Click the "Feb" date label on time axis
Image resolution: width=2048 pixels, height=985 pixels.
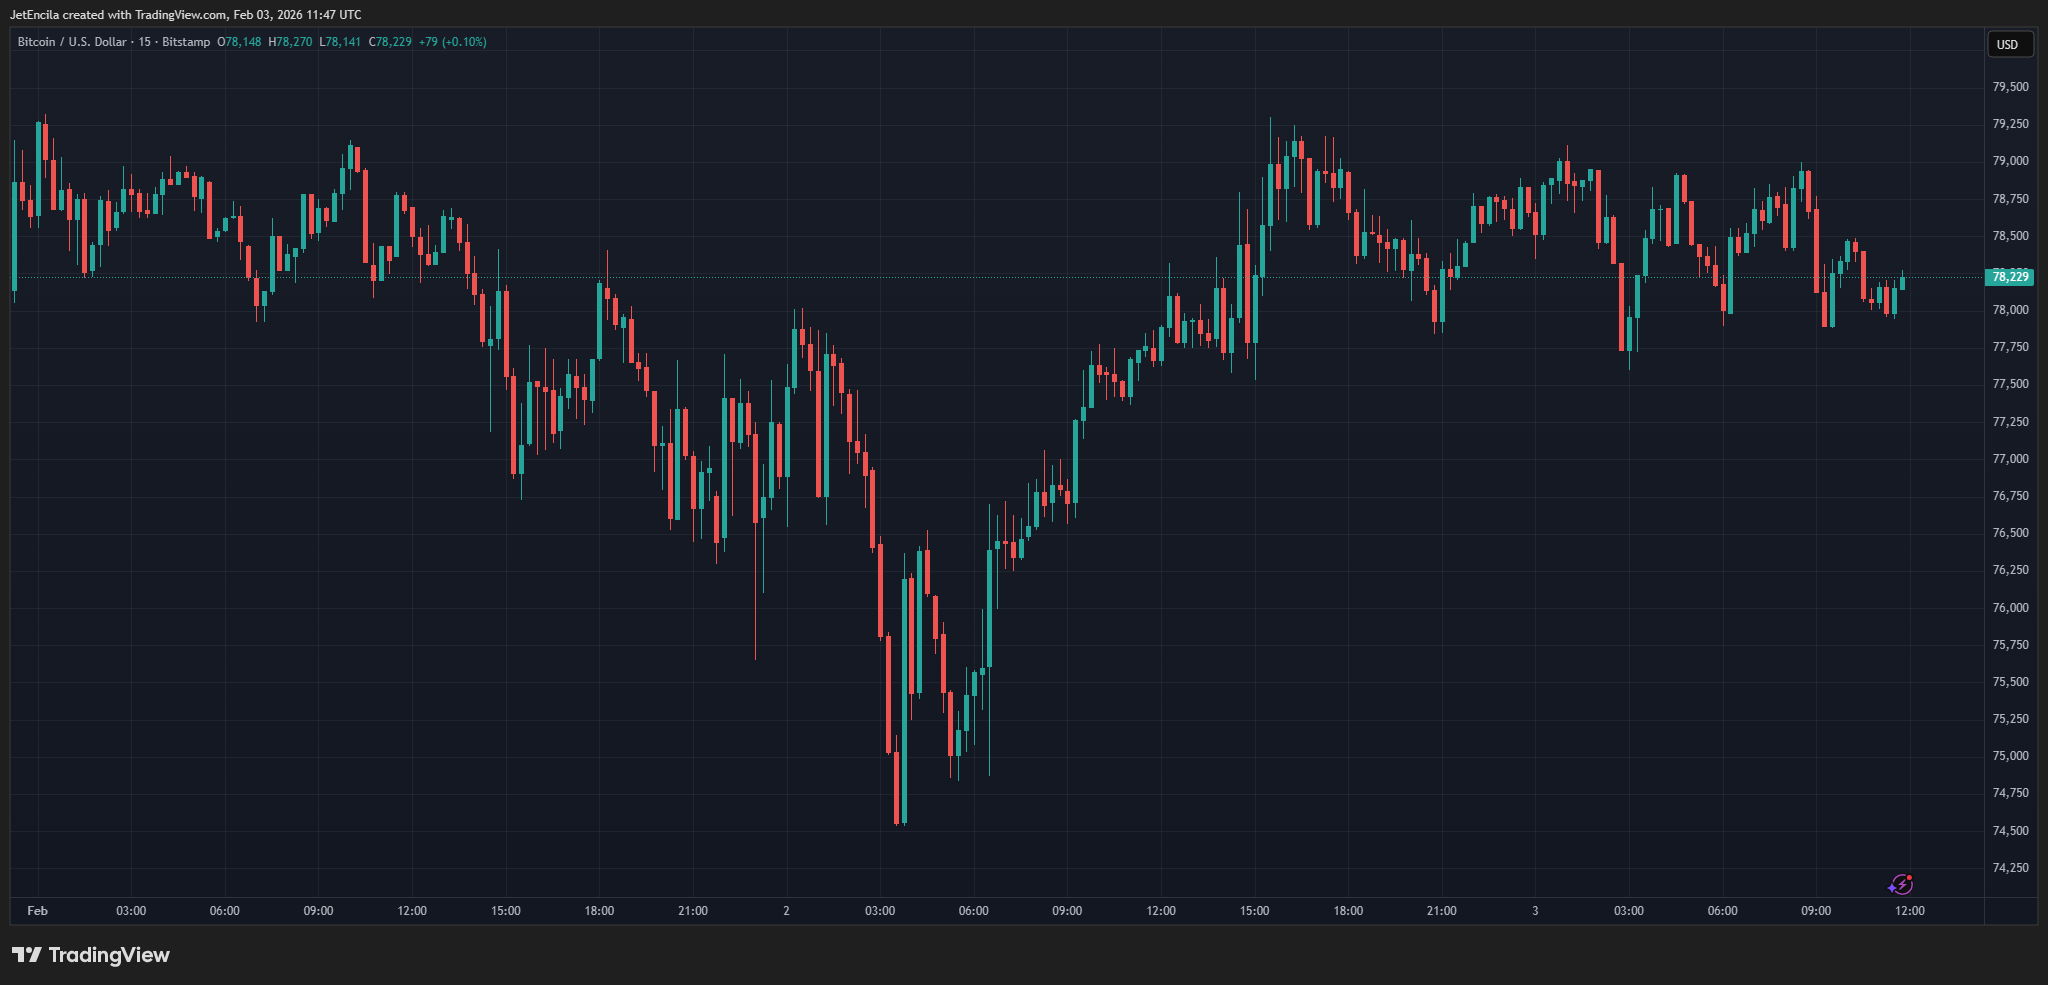(37, 911)
